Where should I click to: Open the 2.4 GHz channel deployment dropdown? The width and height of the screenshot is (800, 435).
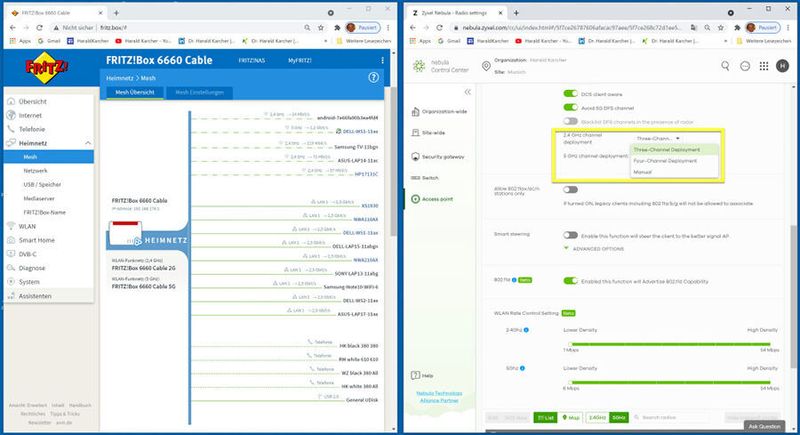click(657, 139)
